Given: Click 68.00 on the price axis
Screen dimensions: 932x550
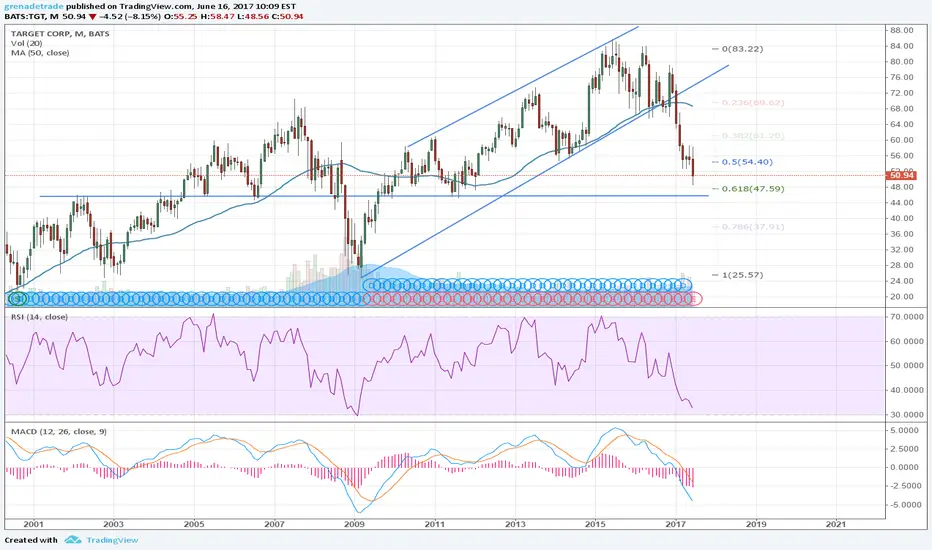Looking at the screenshot, I should click(x=902, y=109).
